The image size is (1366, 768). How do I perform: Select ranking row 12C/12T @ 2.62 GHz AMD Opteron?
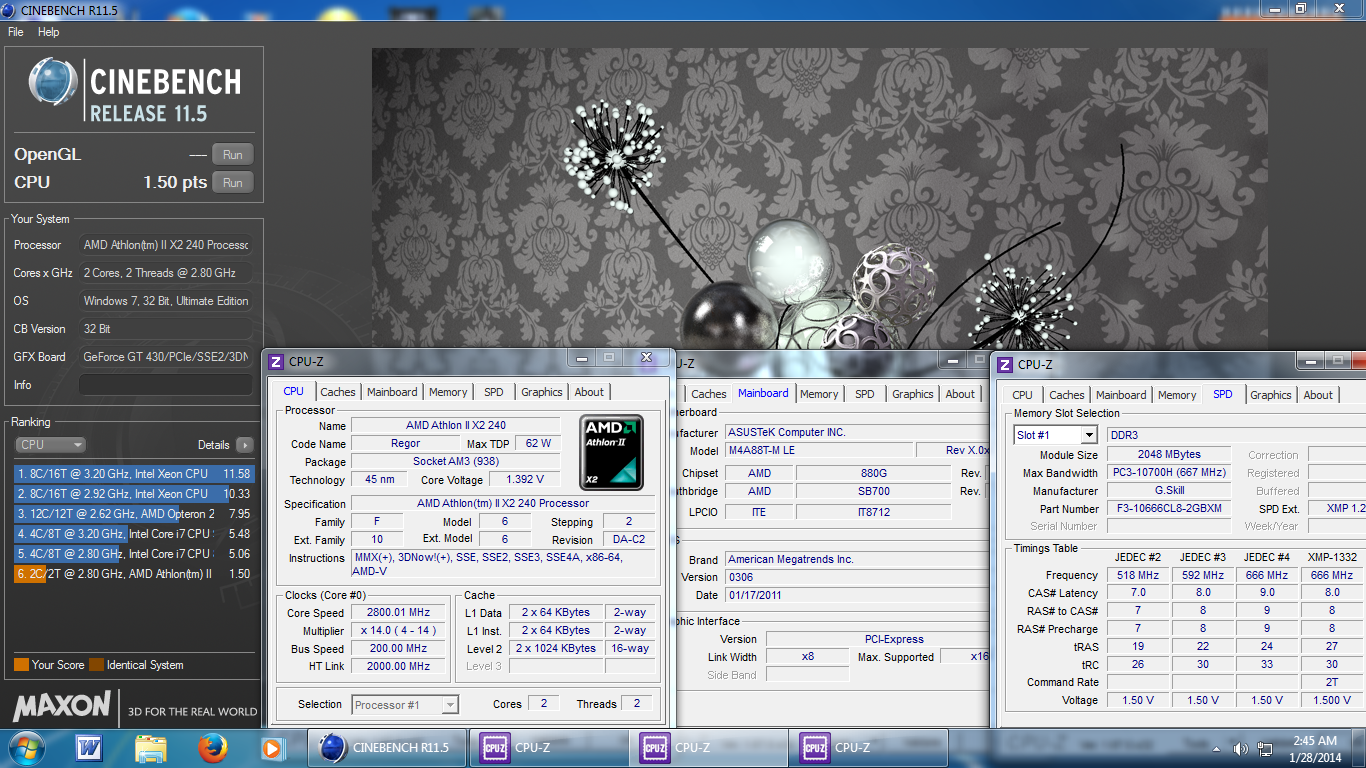pos(134,514)
